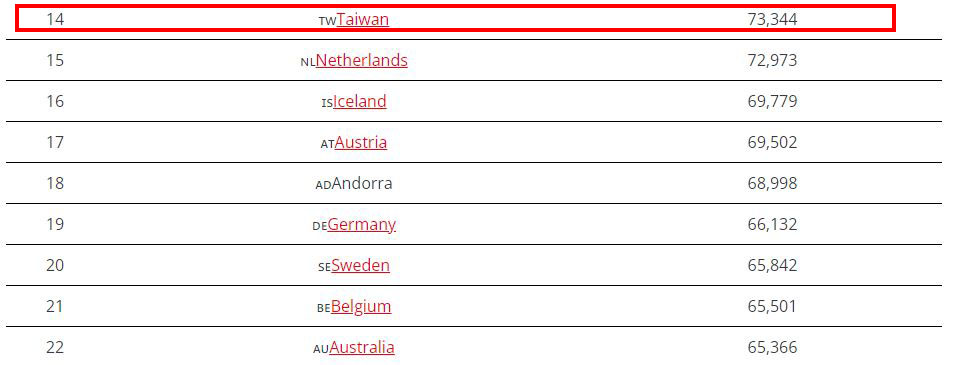Viewport: 953px width, 365px height.
Task: Click the 68,998 value in Andorra row
Action: [x=772, y=183]
